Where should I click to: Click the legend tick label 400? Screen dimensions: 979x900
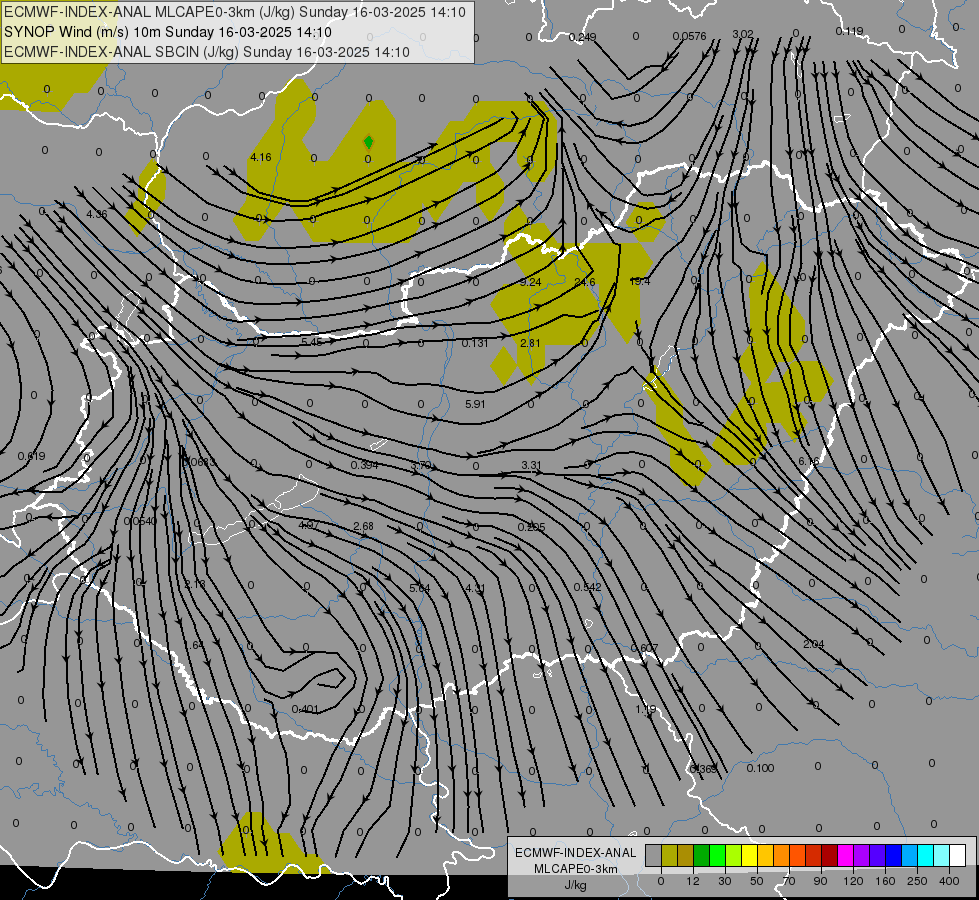tap(949, 881)
